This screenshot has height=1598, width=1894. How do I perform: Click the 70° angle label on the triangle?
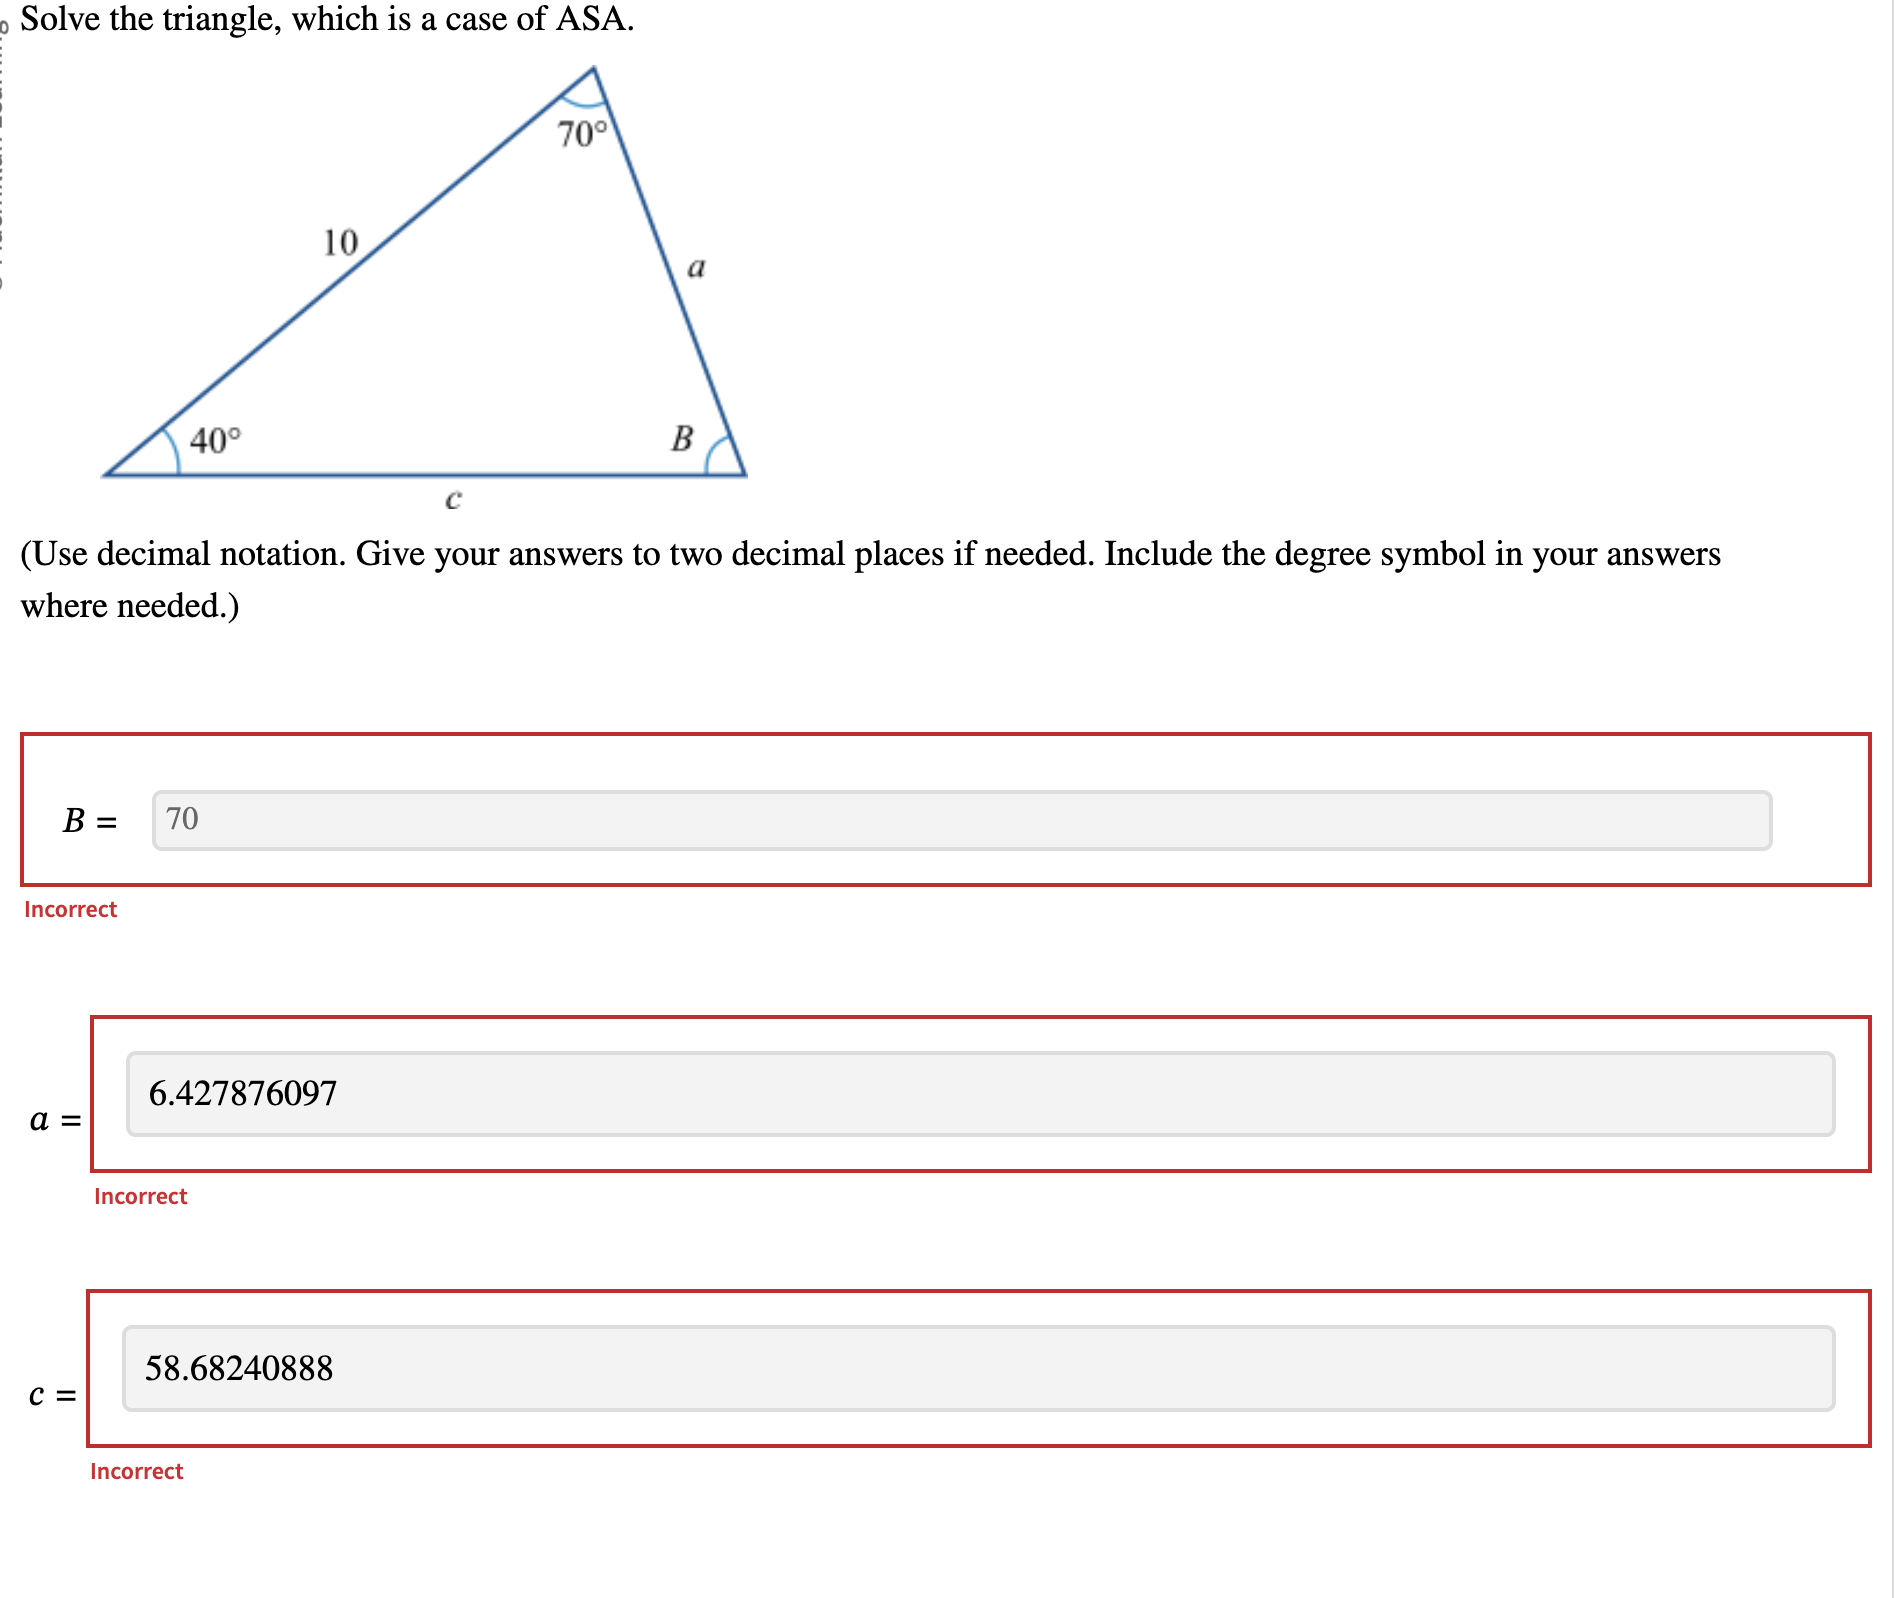[582, 132]
